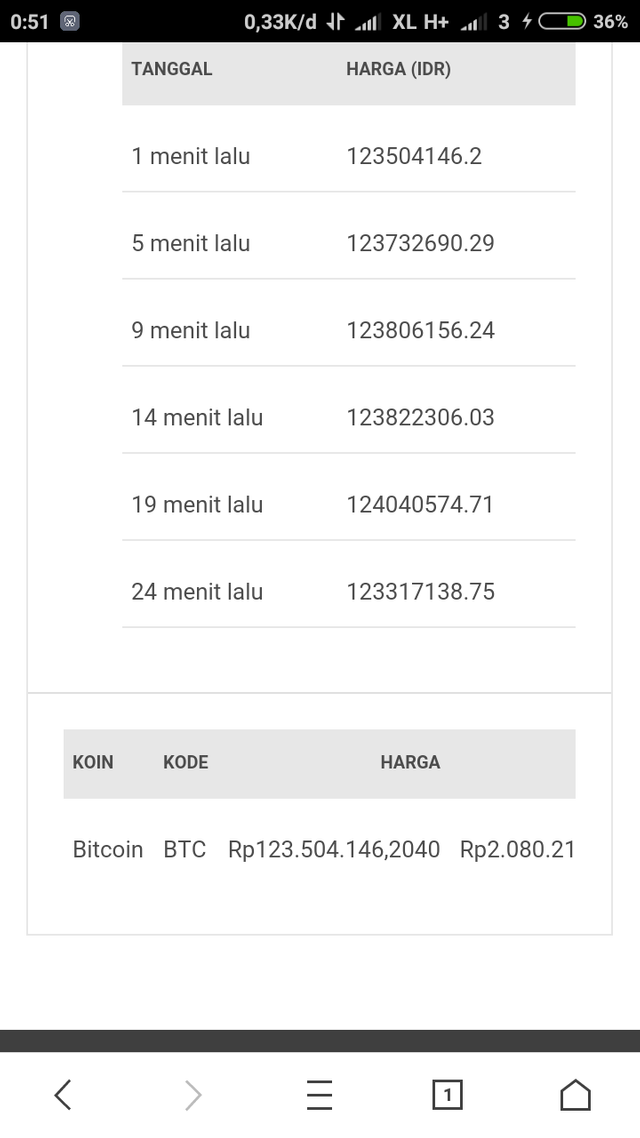Tap the Rp2.080.21 value

(517, 849)
